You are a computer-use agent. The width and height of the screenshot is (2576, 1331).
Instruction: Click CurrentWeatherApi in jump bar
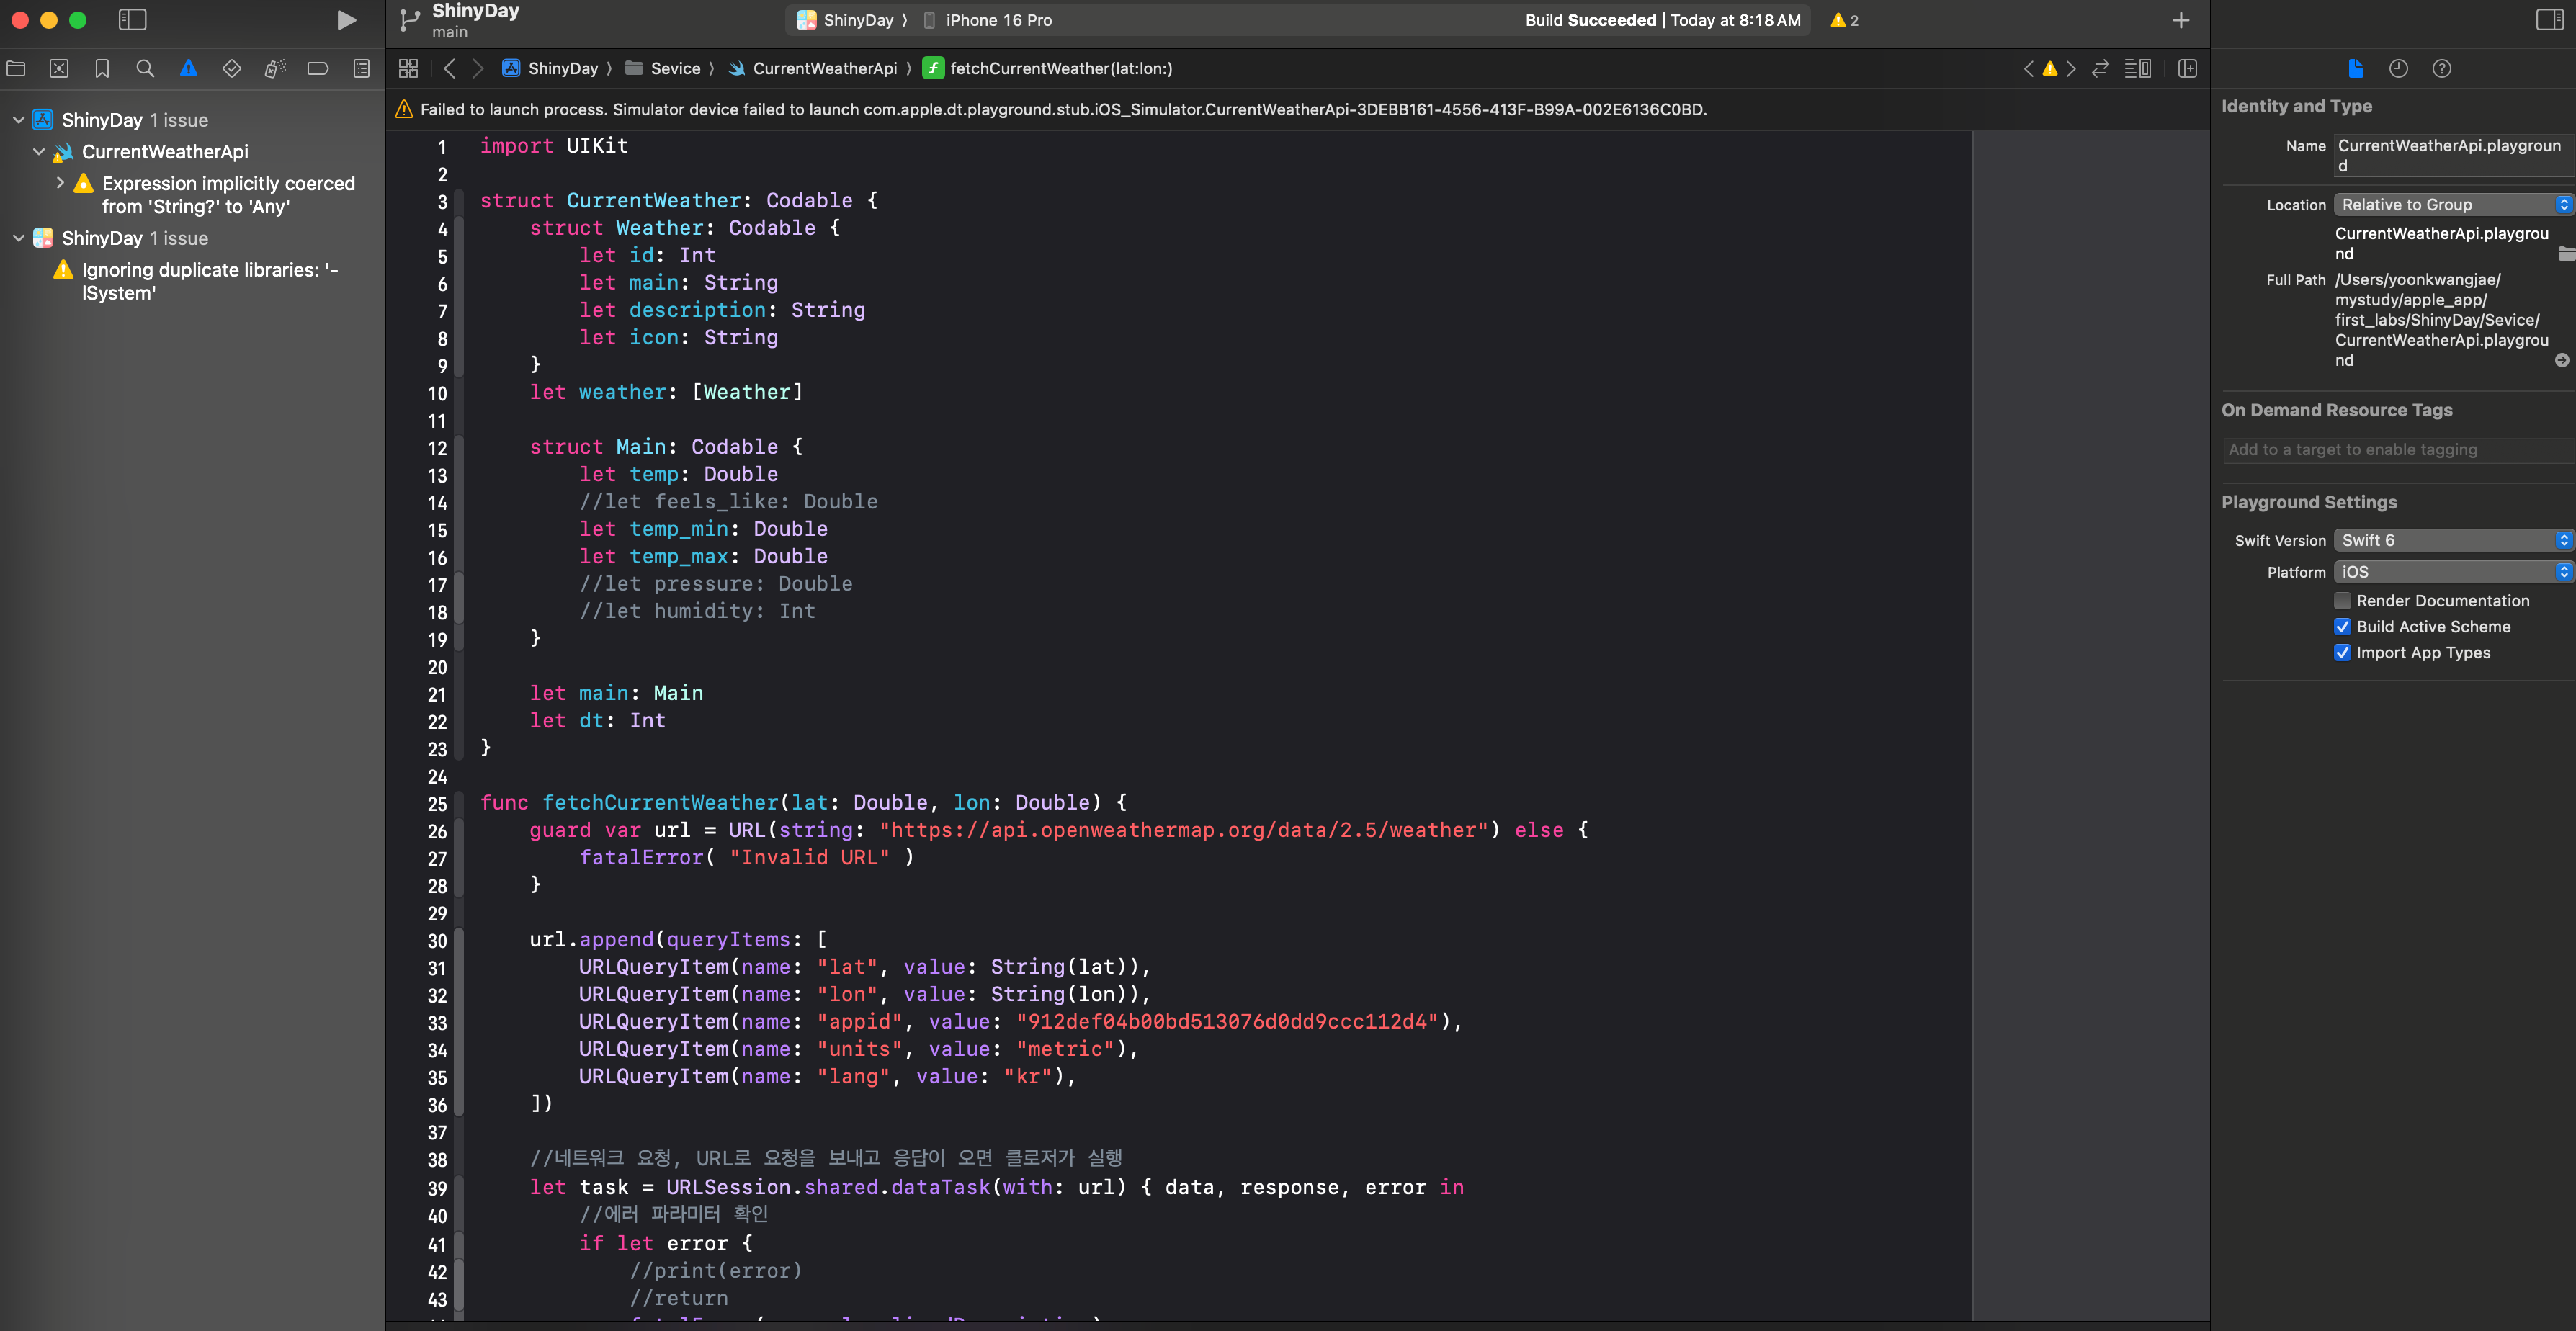tap(813, 68)
